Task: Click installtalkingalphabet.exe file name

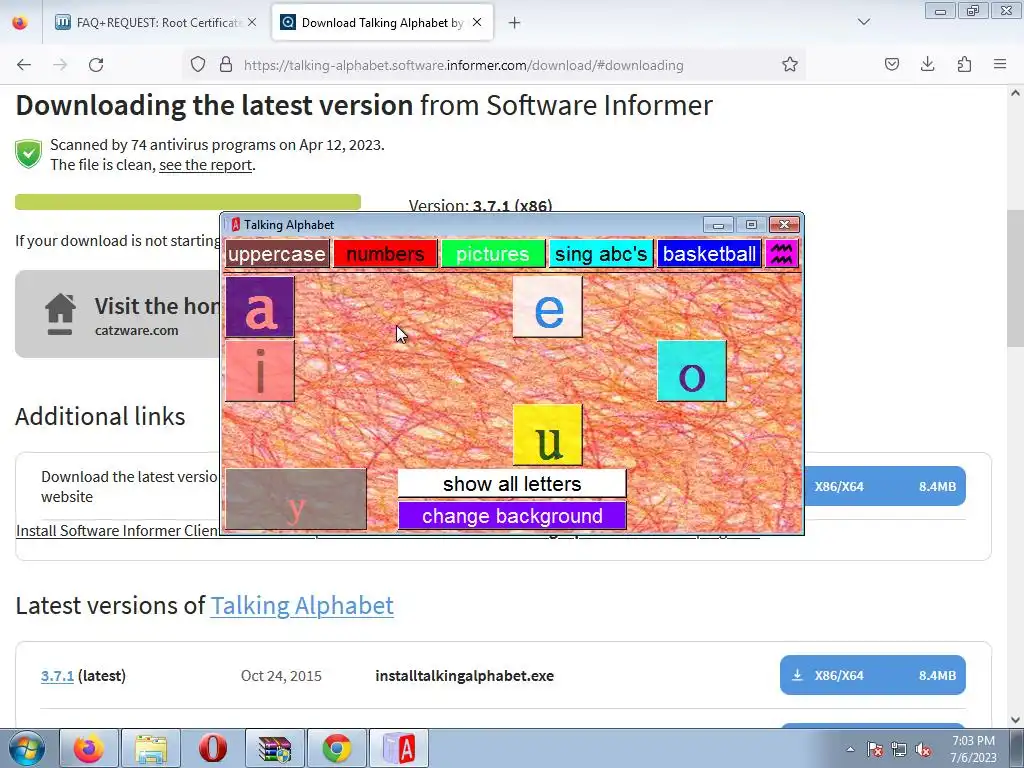Action: 464,676
